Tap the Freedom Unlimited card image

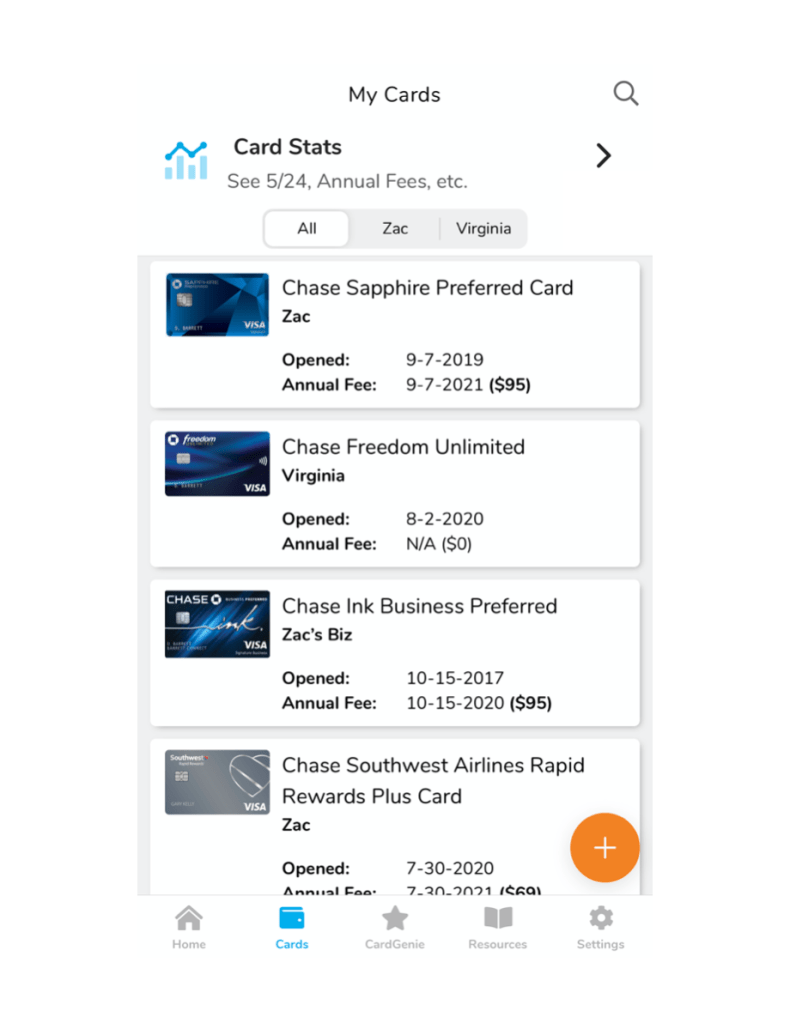pyautogui.click(x=217, y=464)
